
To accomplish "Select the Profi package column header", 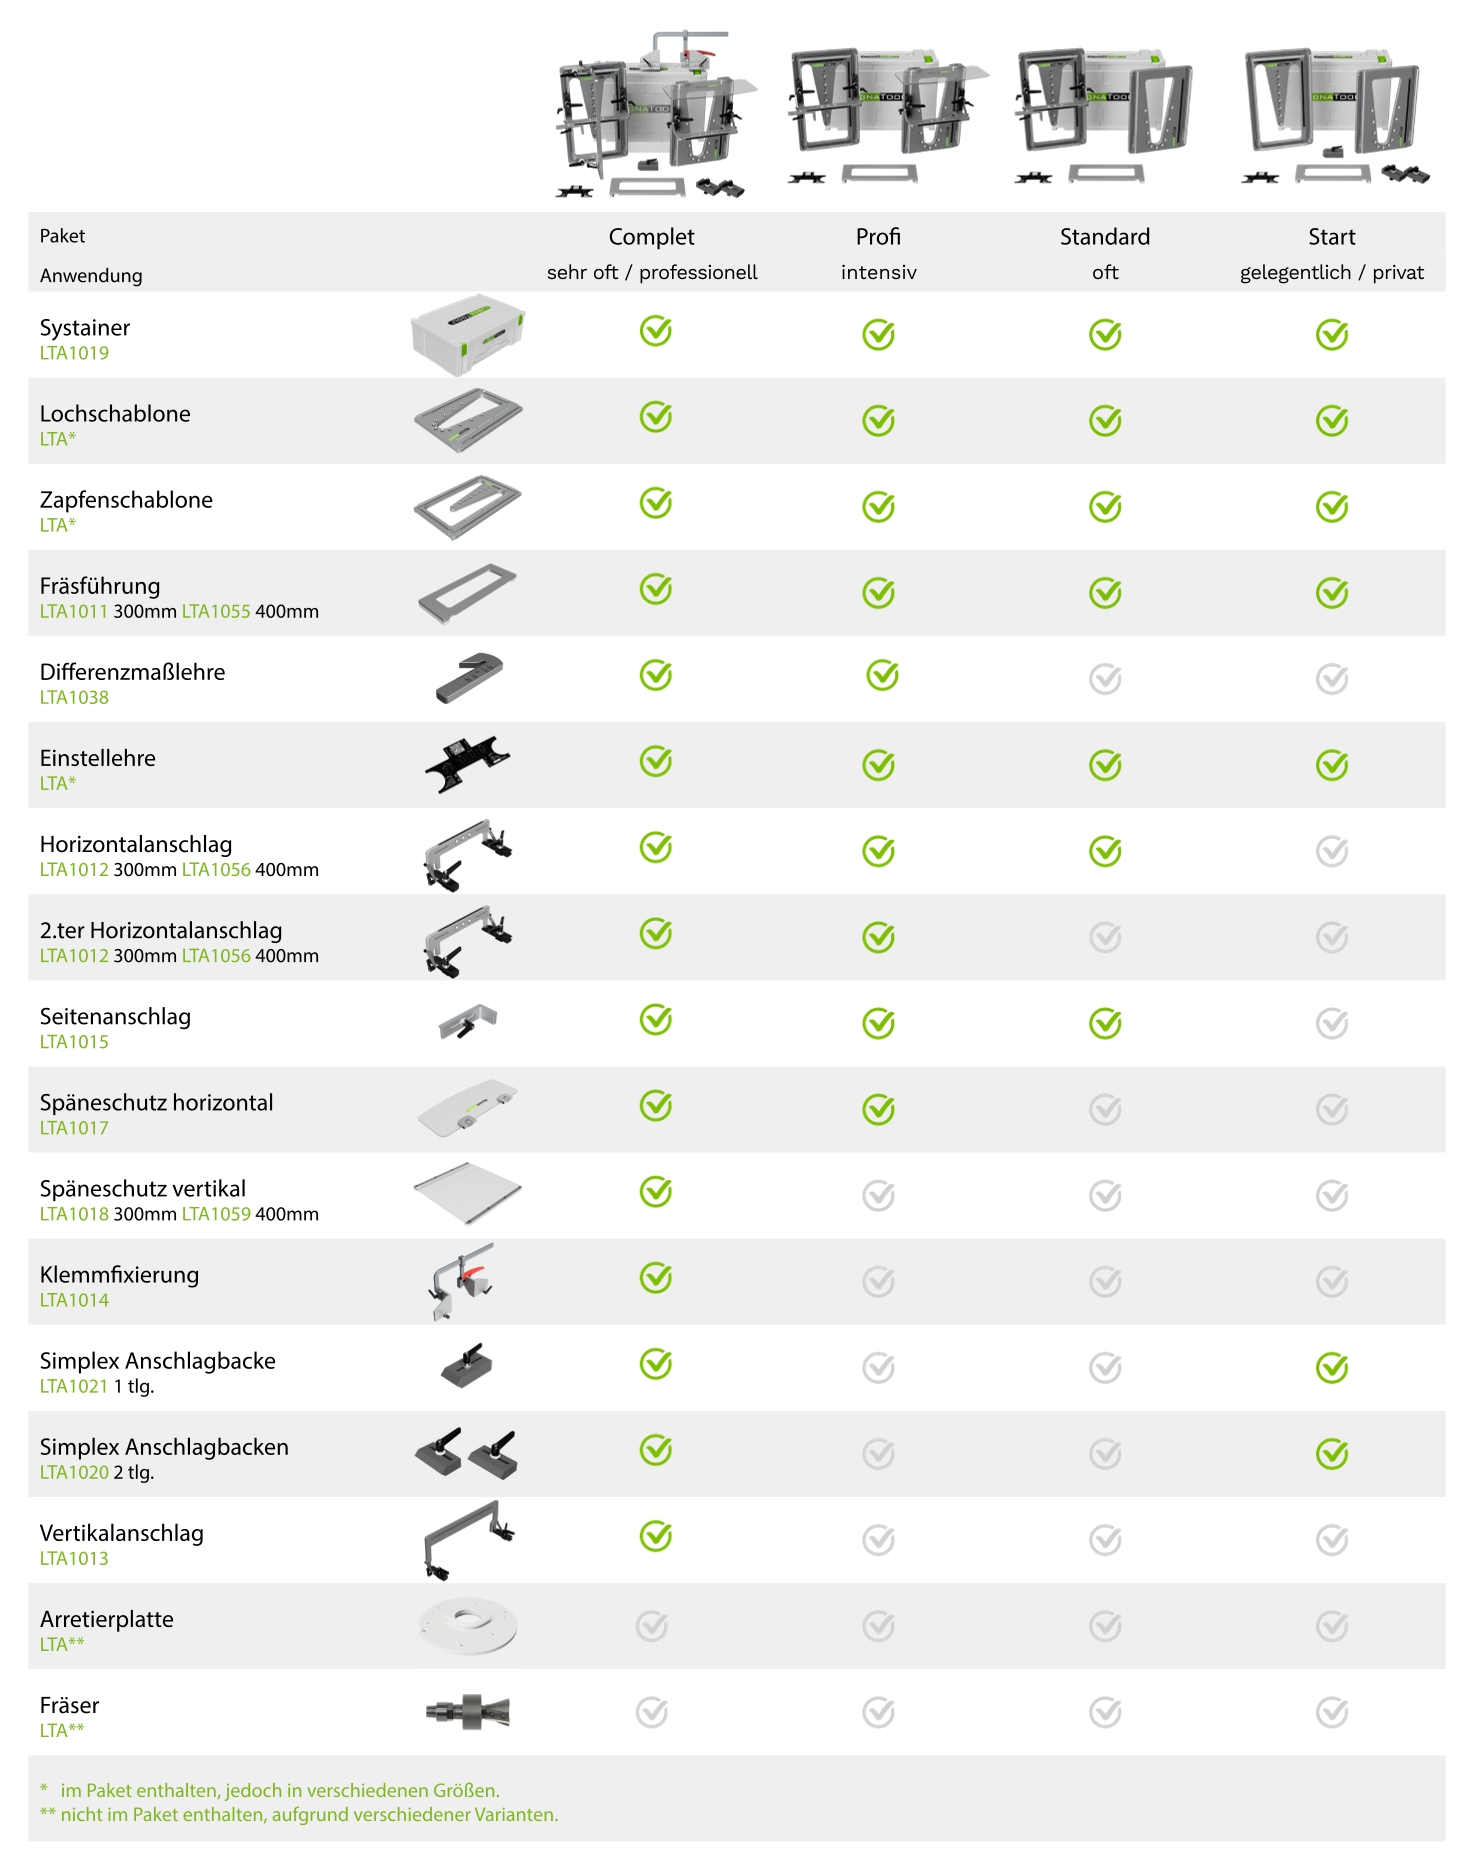I will tap(878, 237).
